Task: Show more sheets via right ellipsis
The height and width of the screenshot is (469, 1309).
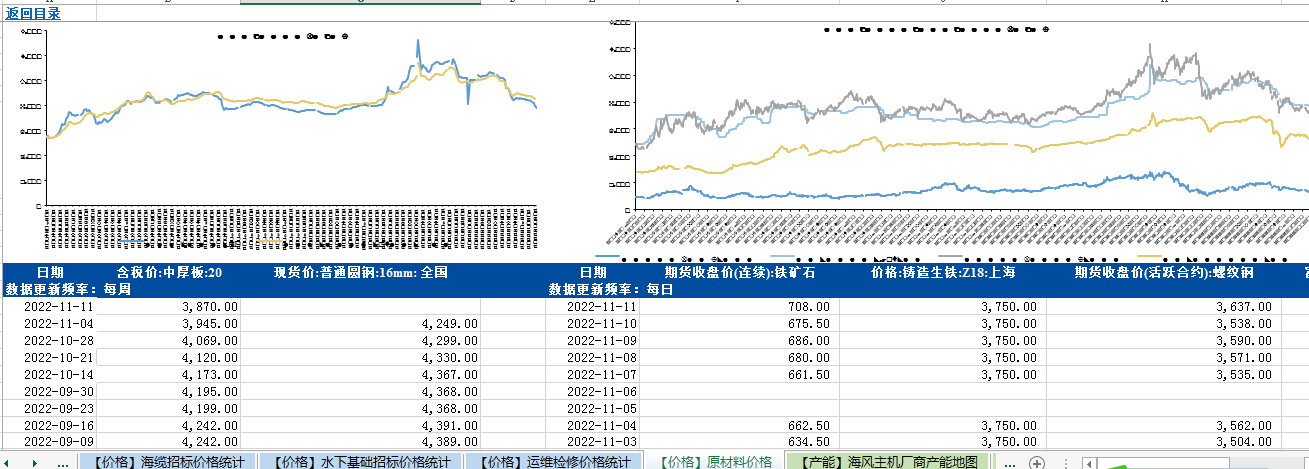Action: [x=1010, y=462]
